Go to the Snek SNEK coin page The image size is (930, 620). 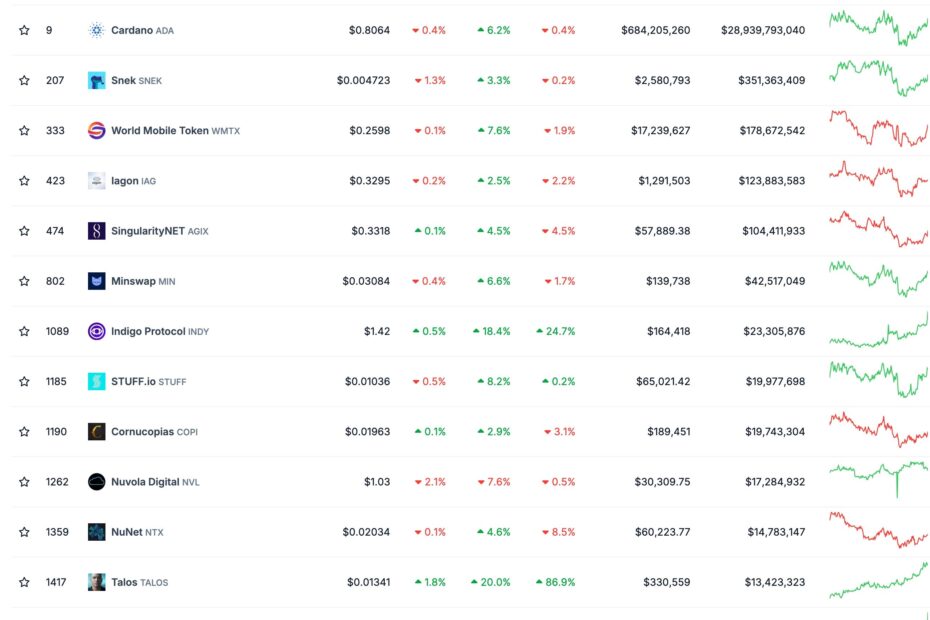[136, 80]
